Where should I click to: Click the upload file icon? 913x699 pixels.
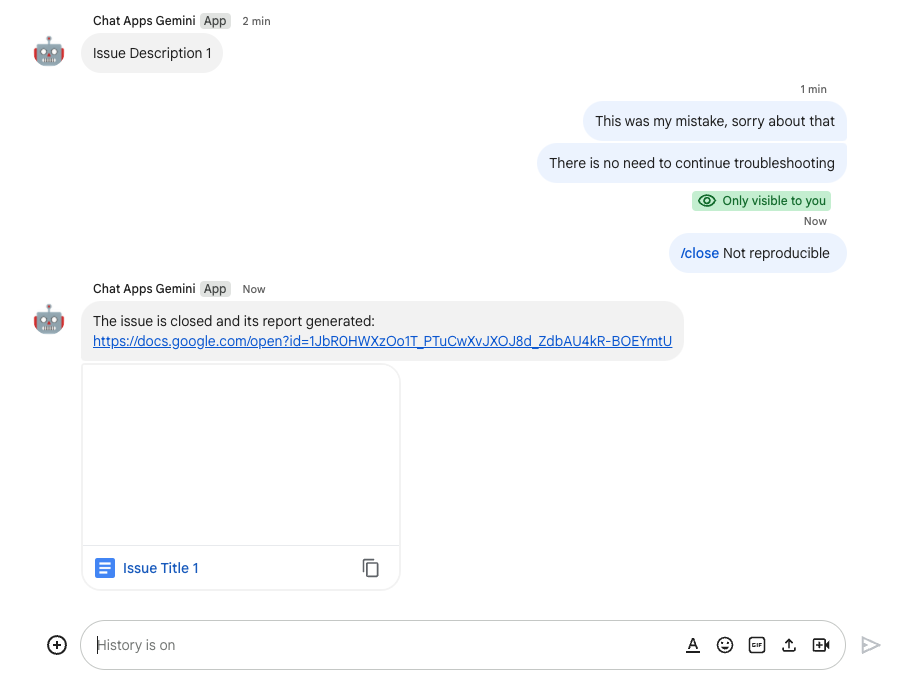789,645
